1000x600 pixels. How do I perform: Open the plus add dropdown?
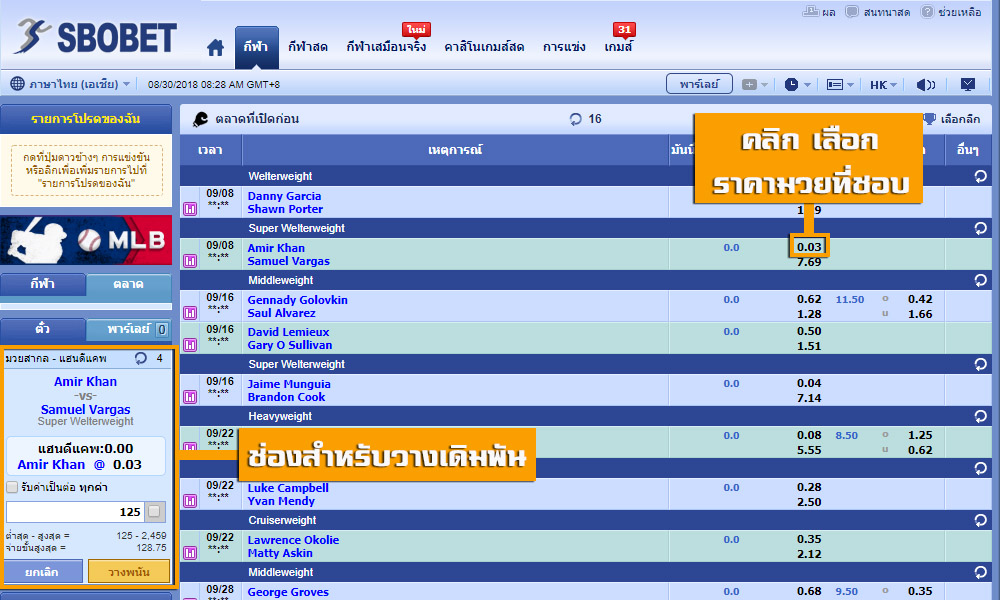(754, 84)
